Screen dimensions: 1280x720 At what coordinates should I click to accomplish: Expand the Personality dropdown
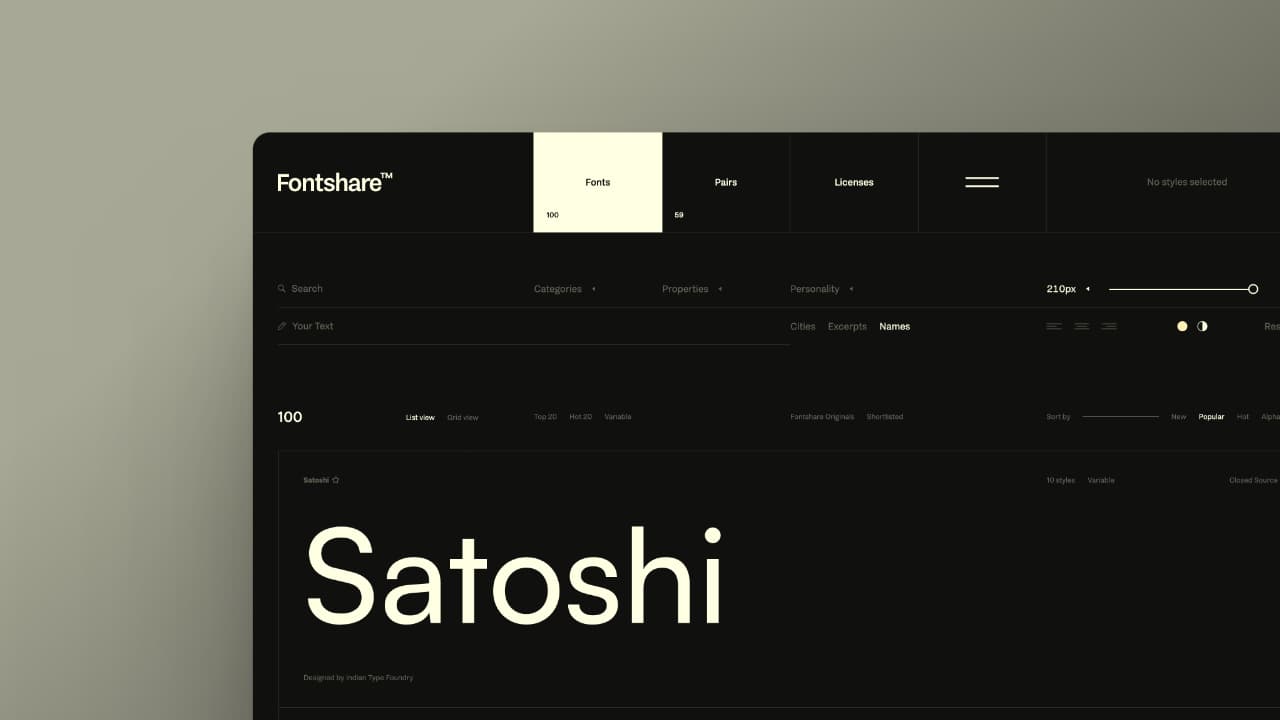(x=821, y=289)
